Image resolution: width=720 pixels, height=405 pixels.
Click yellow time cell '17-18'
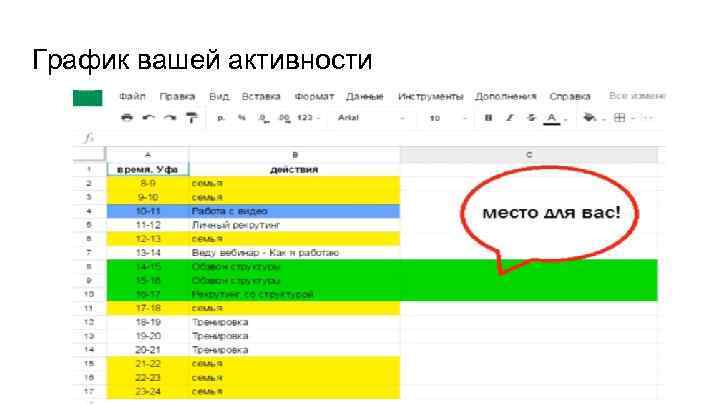148,308
